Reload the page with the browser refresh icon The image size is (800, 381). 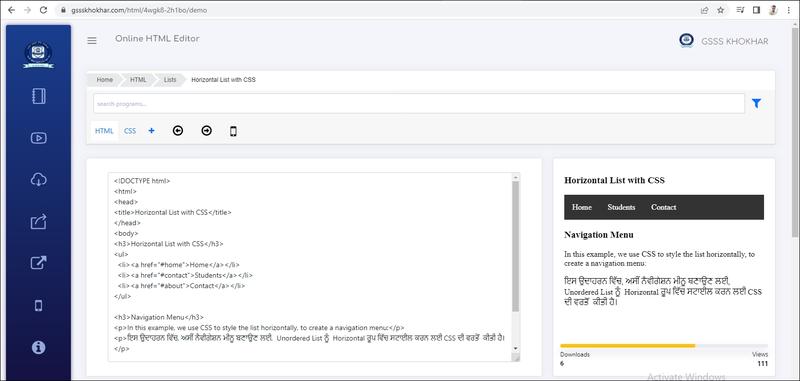44,10
